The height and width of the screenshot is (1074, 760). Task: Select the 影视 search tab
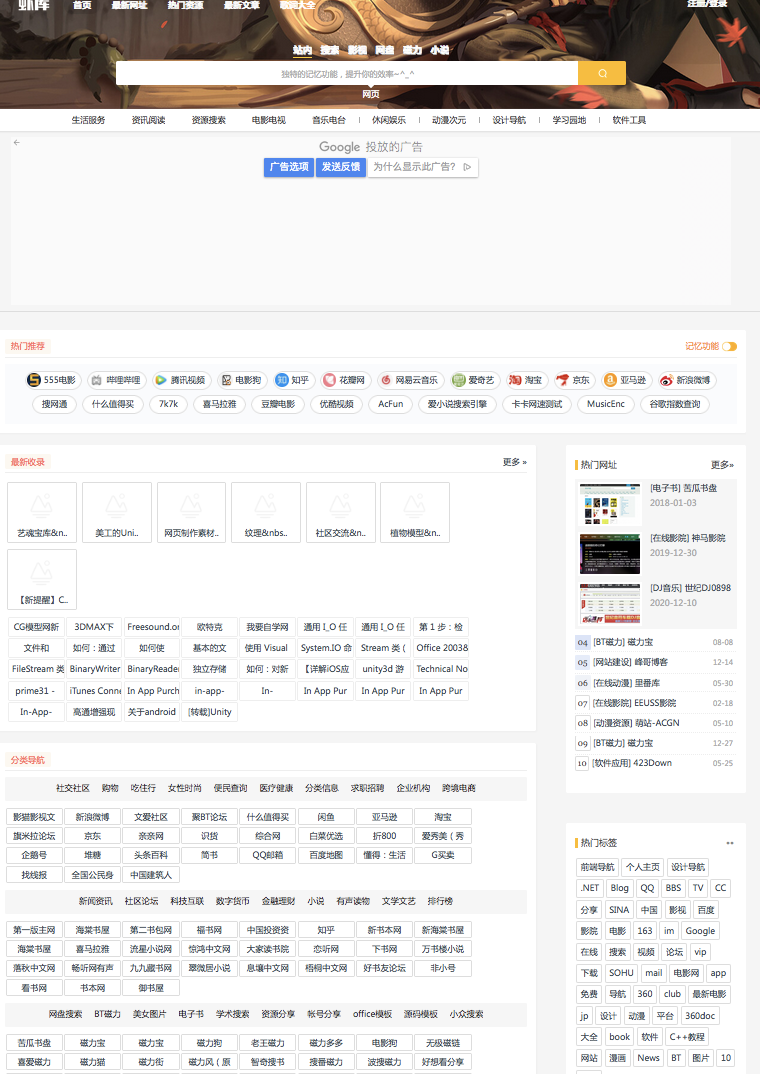coord(357,50)
